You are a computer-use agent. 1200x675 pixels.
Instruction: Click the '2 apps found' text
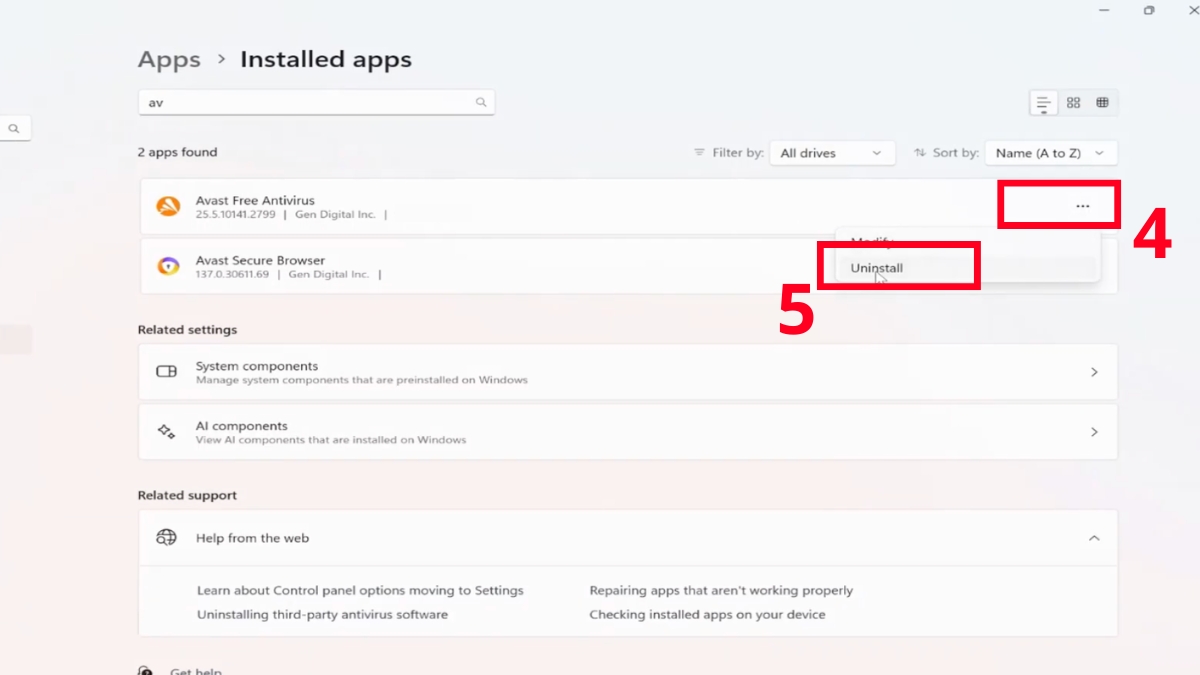point(177,153)
